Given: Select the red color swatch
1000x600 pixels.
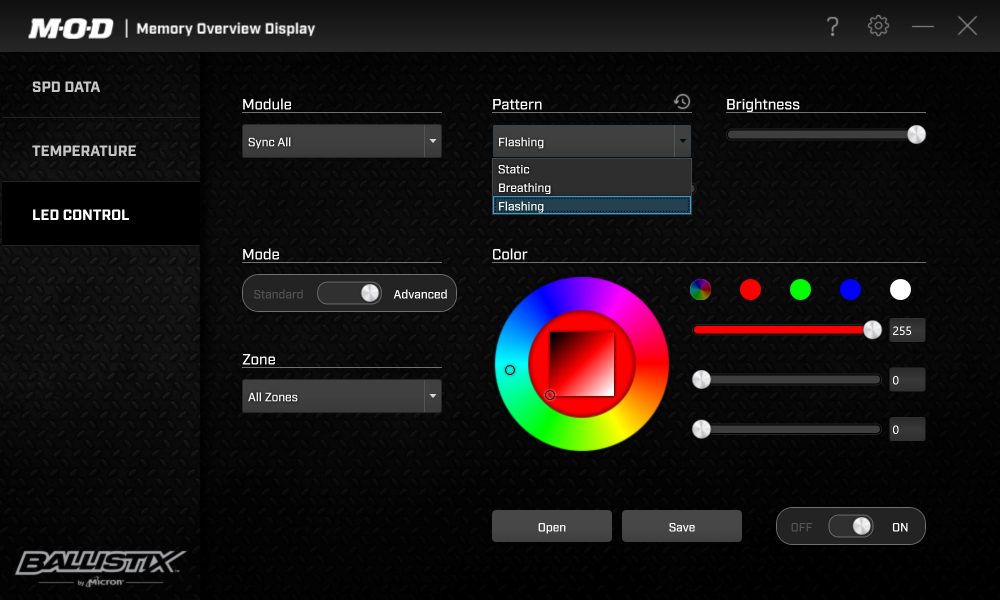Looking at the screenshot, I should click(750, 289).
